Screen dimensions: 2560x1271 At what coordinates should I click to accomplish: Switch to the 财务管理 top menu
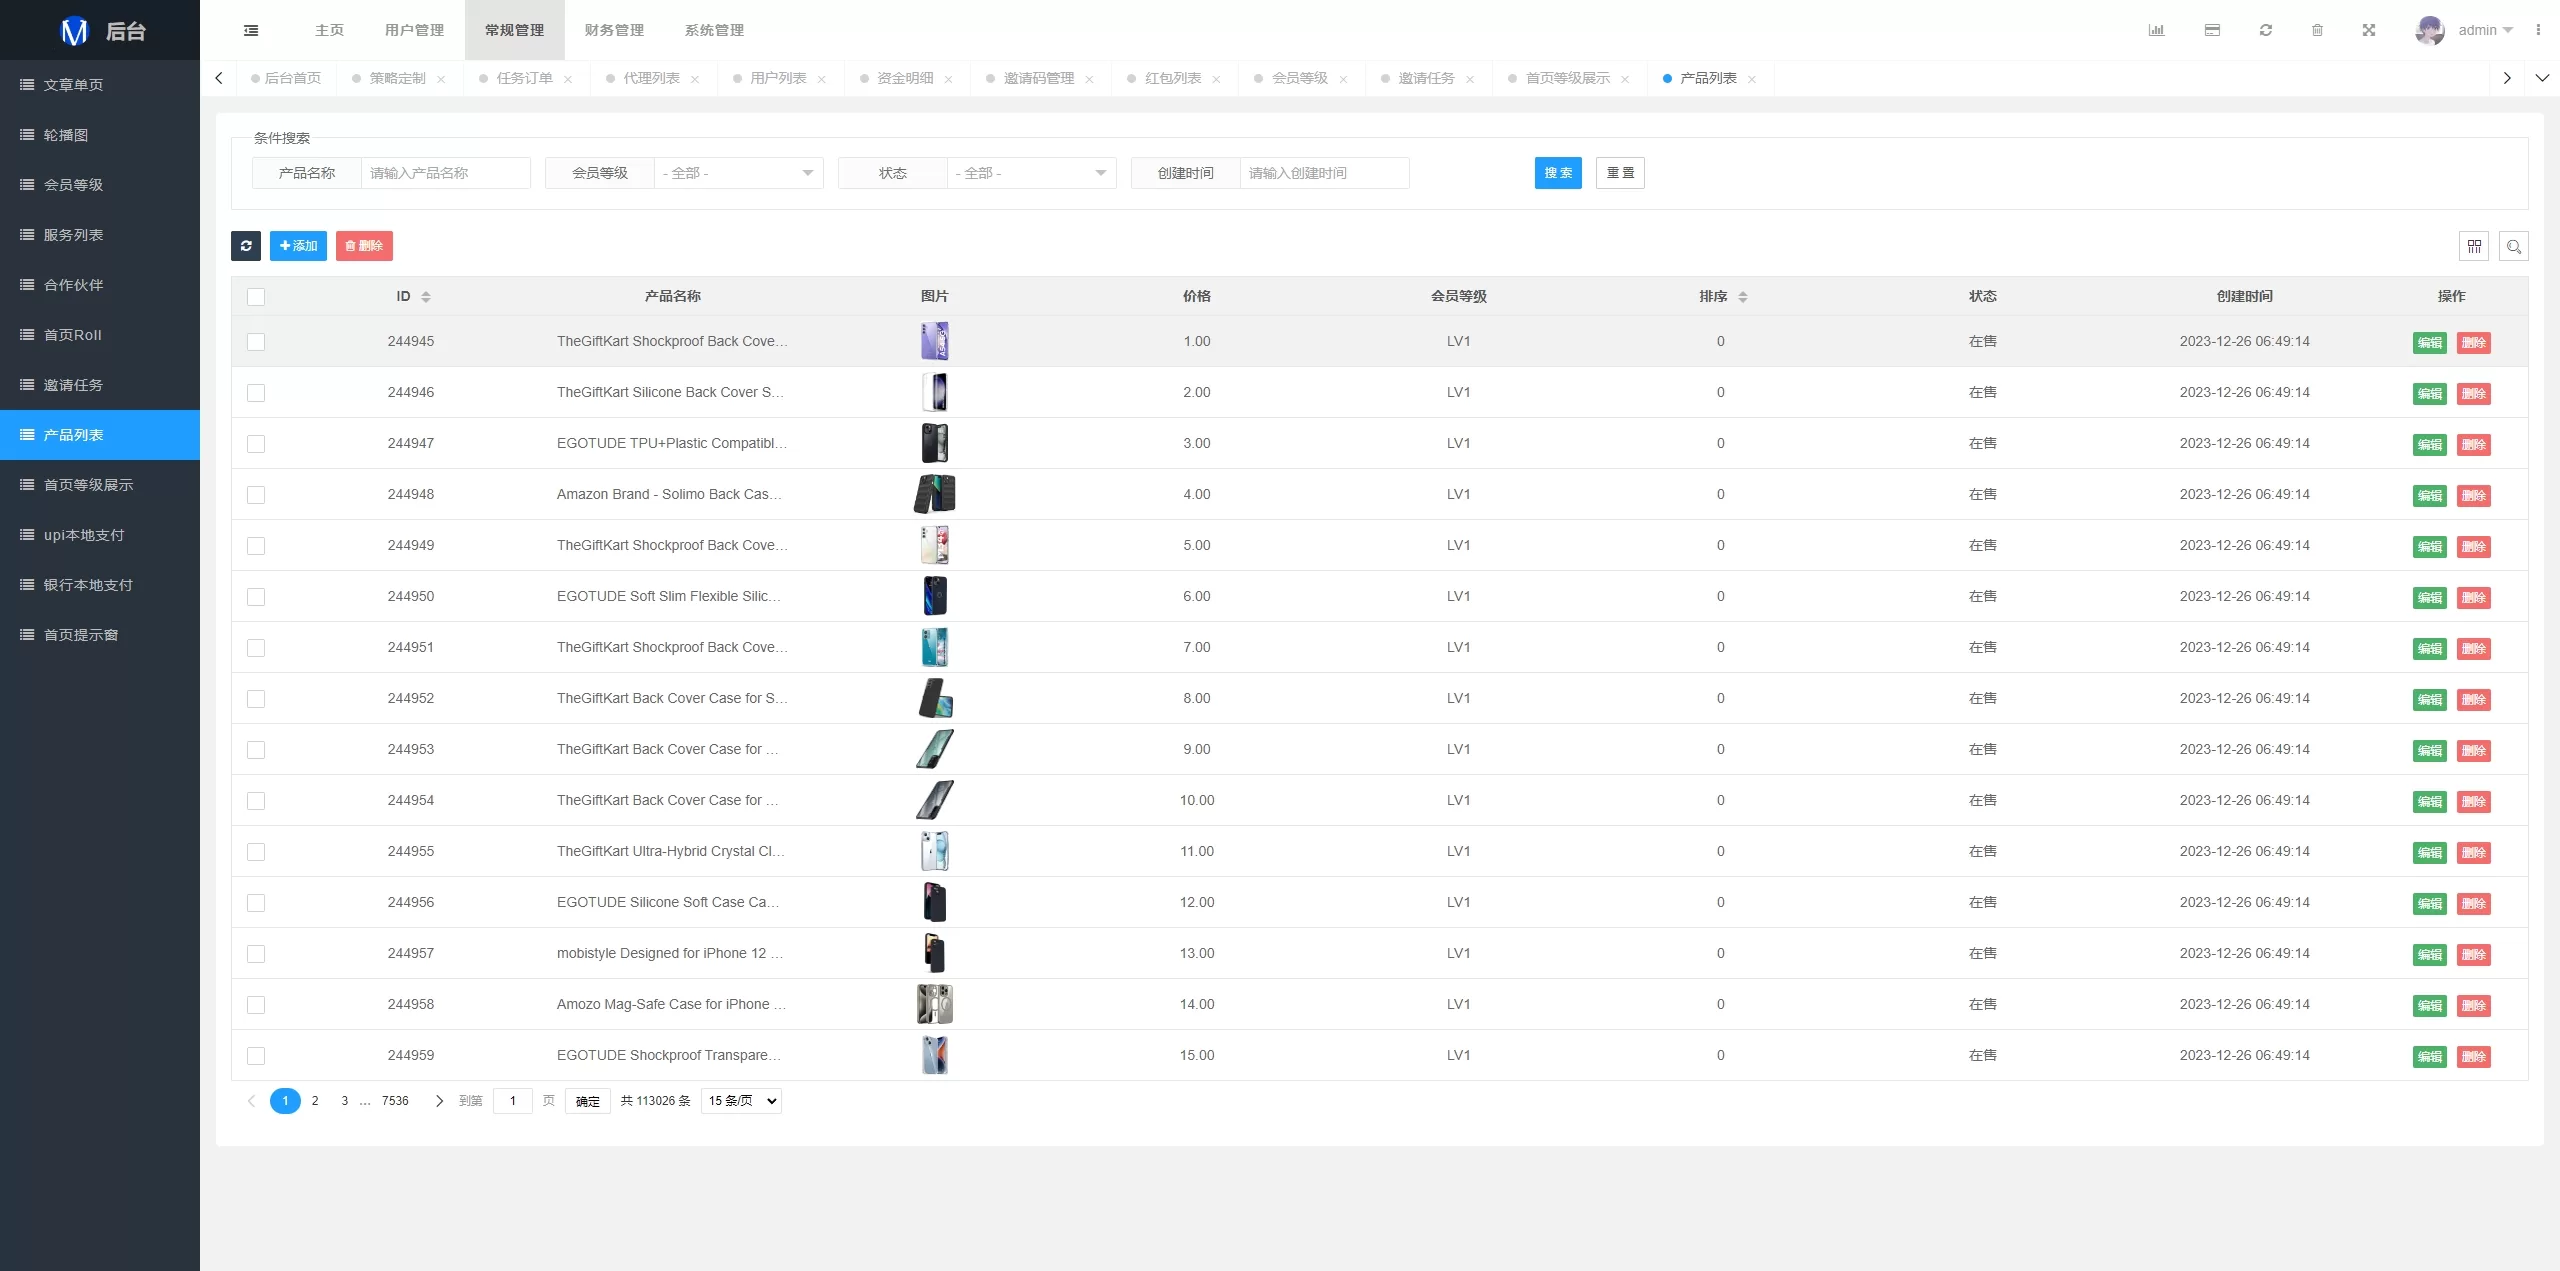pyautogui.click(x=614, y=30)
